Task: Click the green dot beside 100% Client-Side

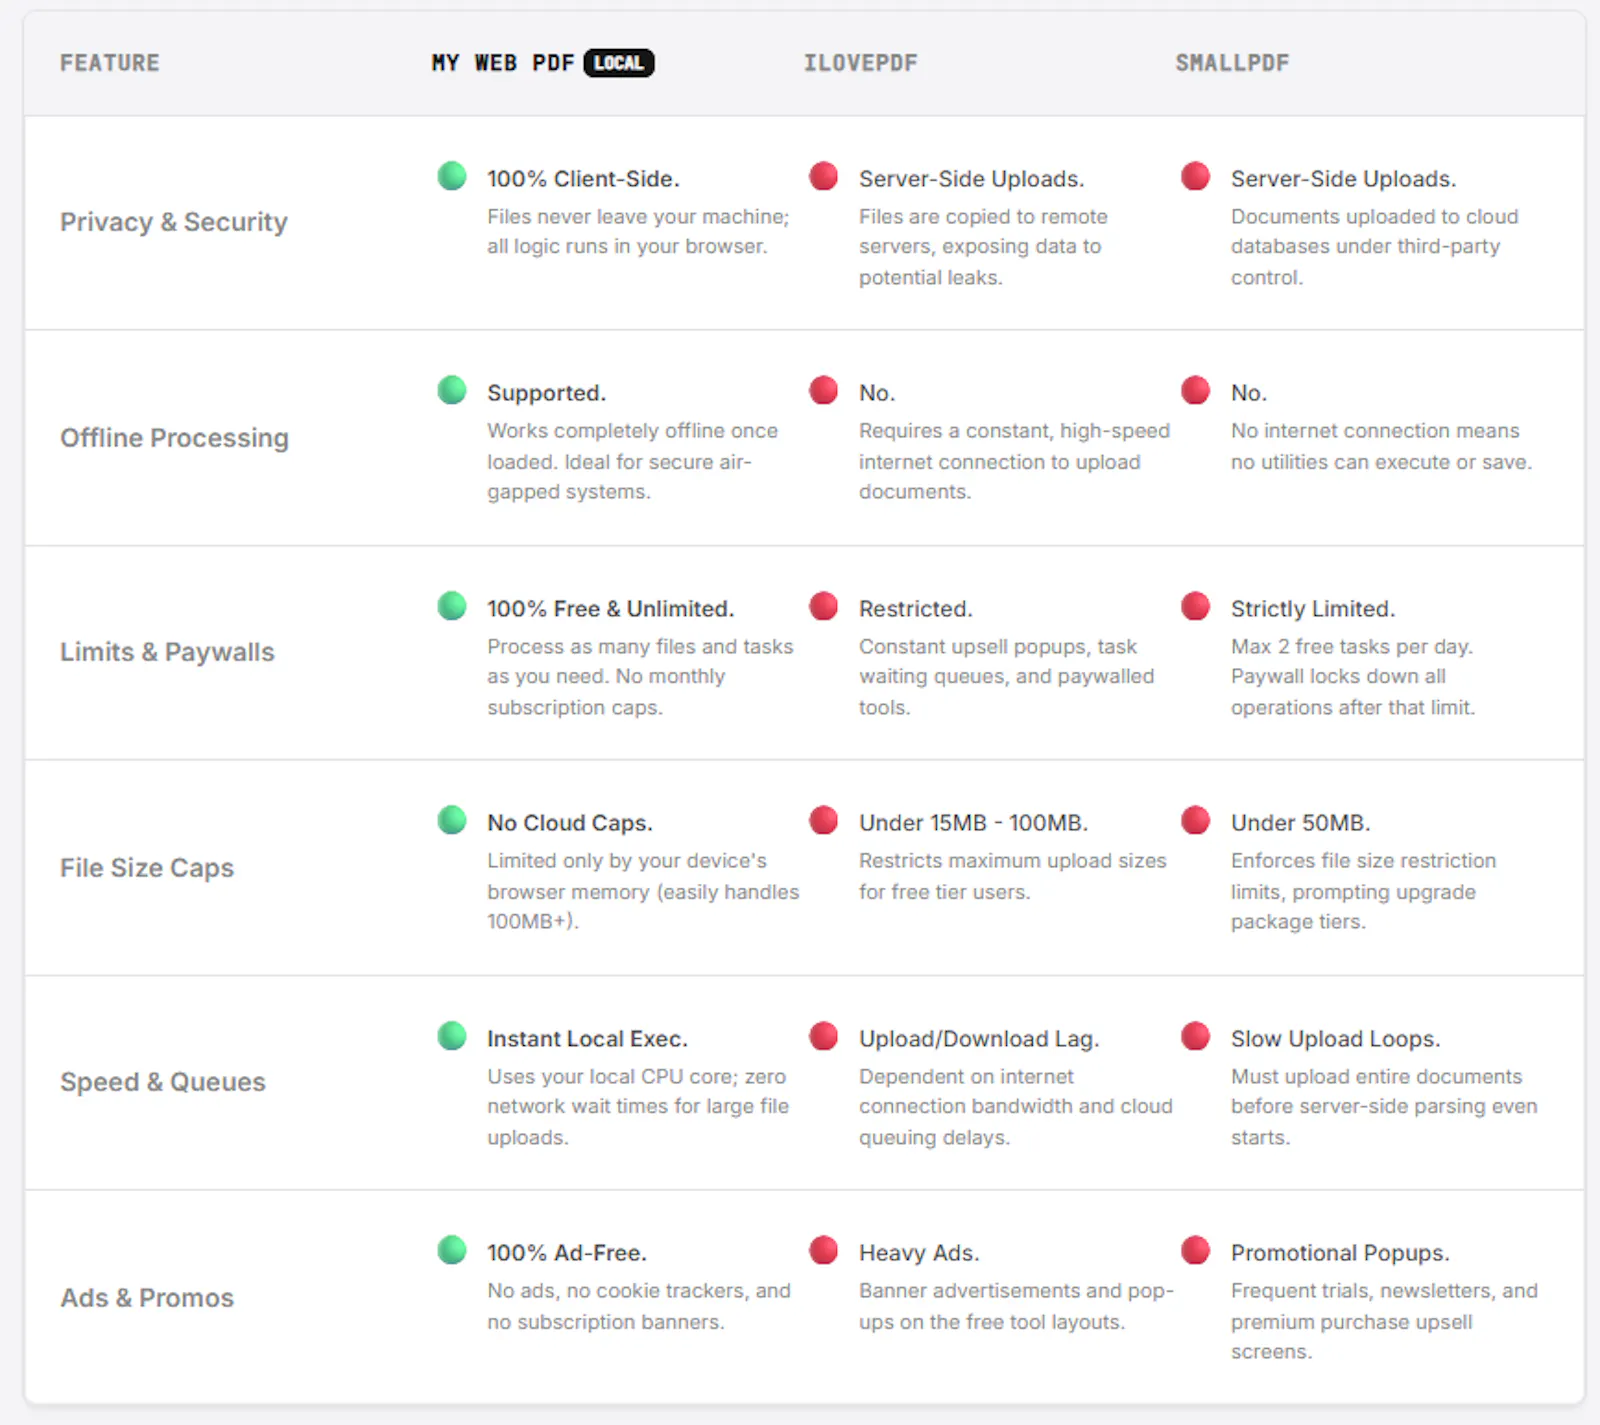Action: 452,176
